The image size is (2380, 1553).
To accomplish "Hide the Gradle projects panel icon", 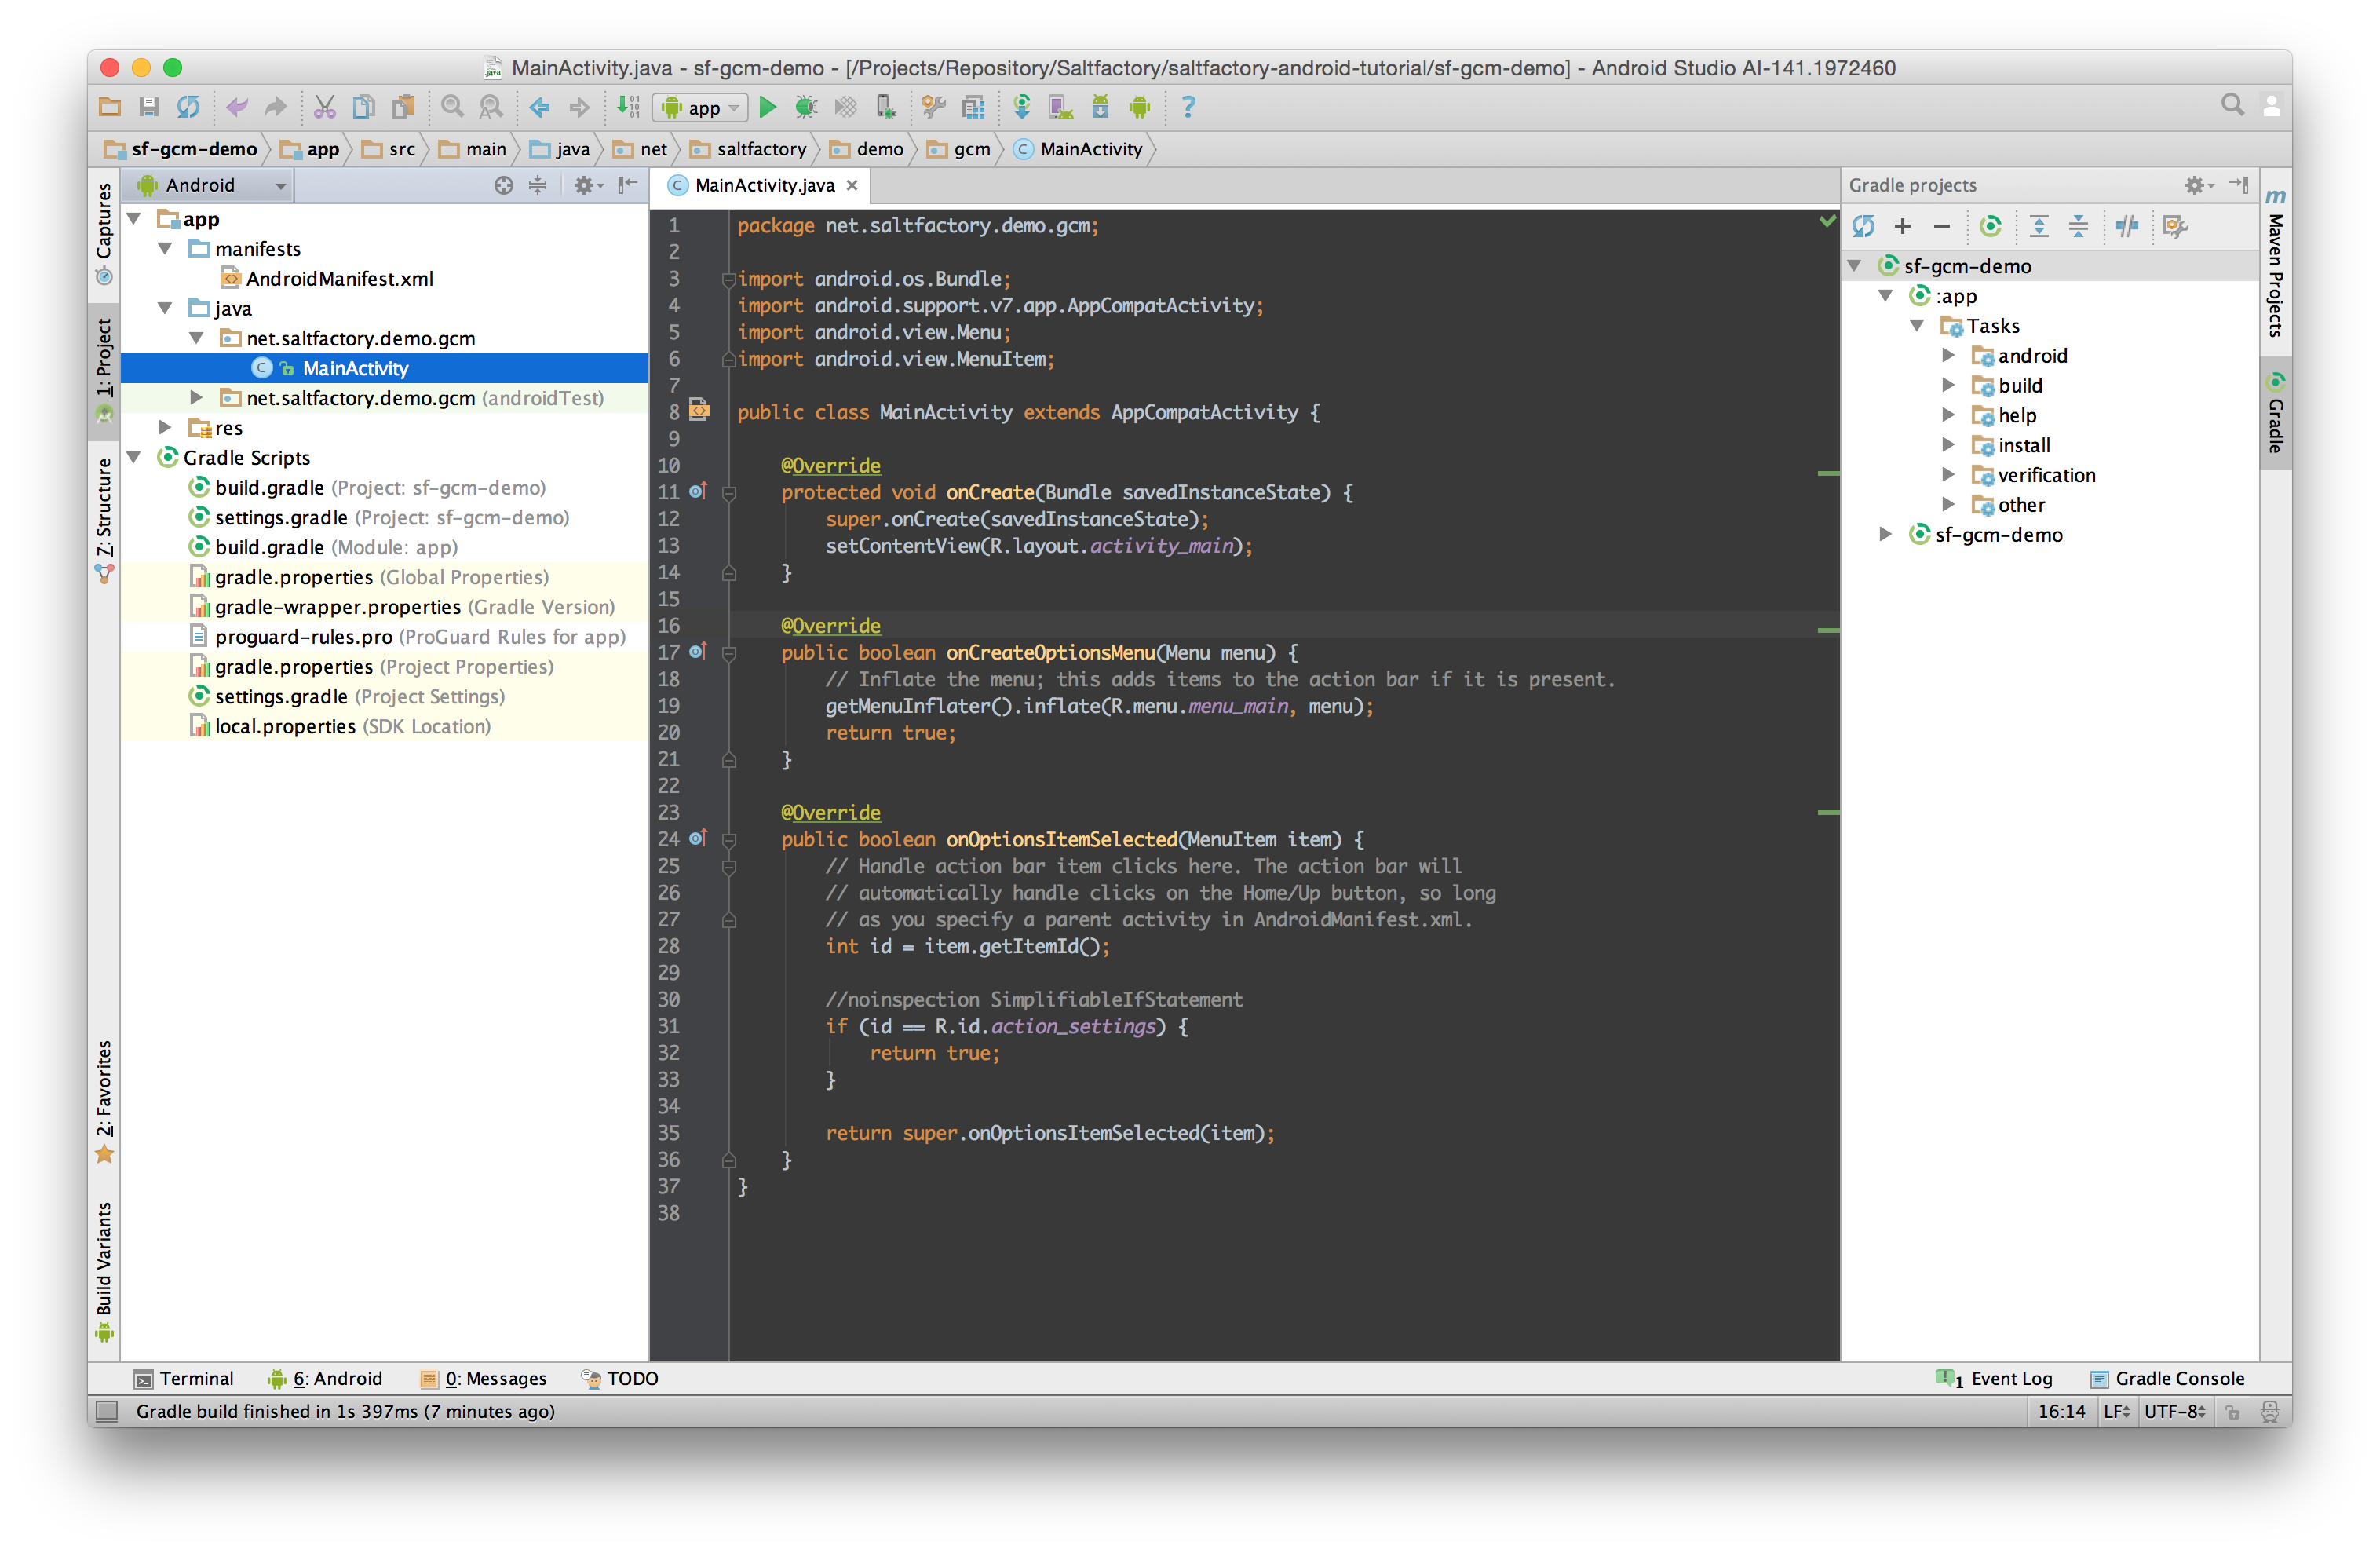I will 2239,185.
